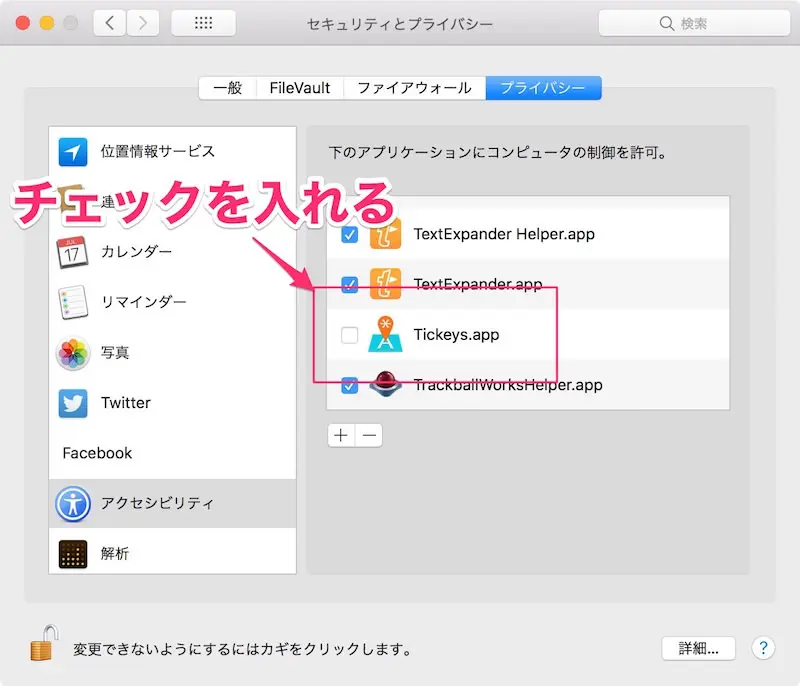The image size is (800, 686).
Task: Select the プライバシー tab
Action: (x=543, y=88)
